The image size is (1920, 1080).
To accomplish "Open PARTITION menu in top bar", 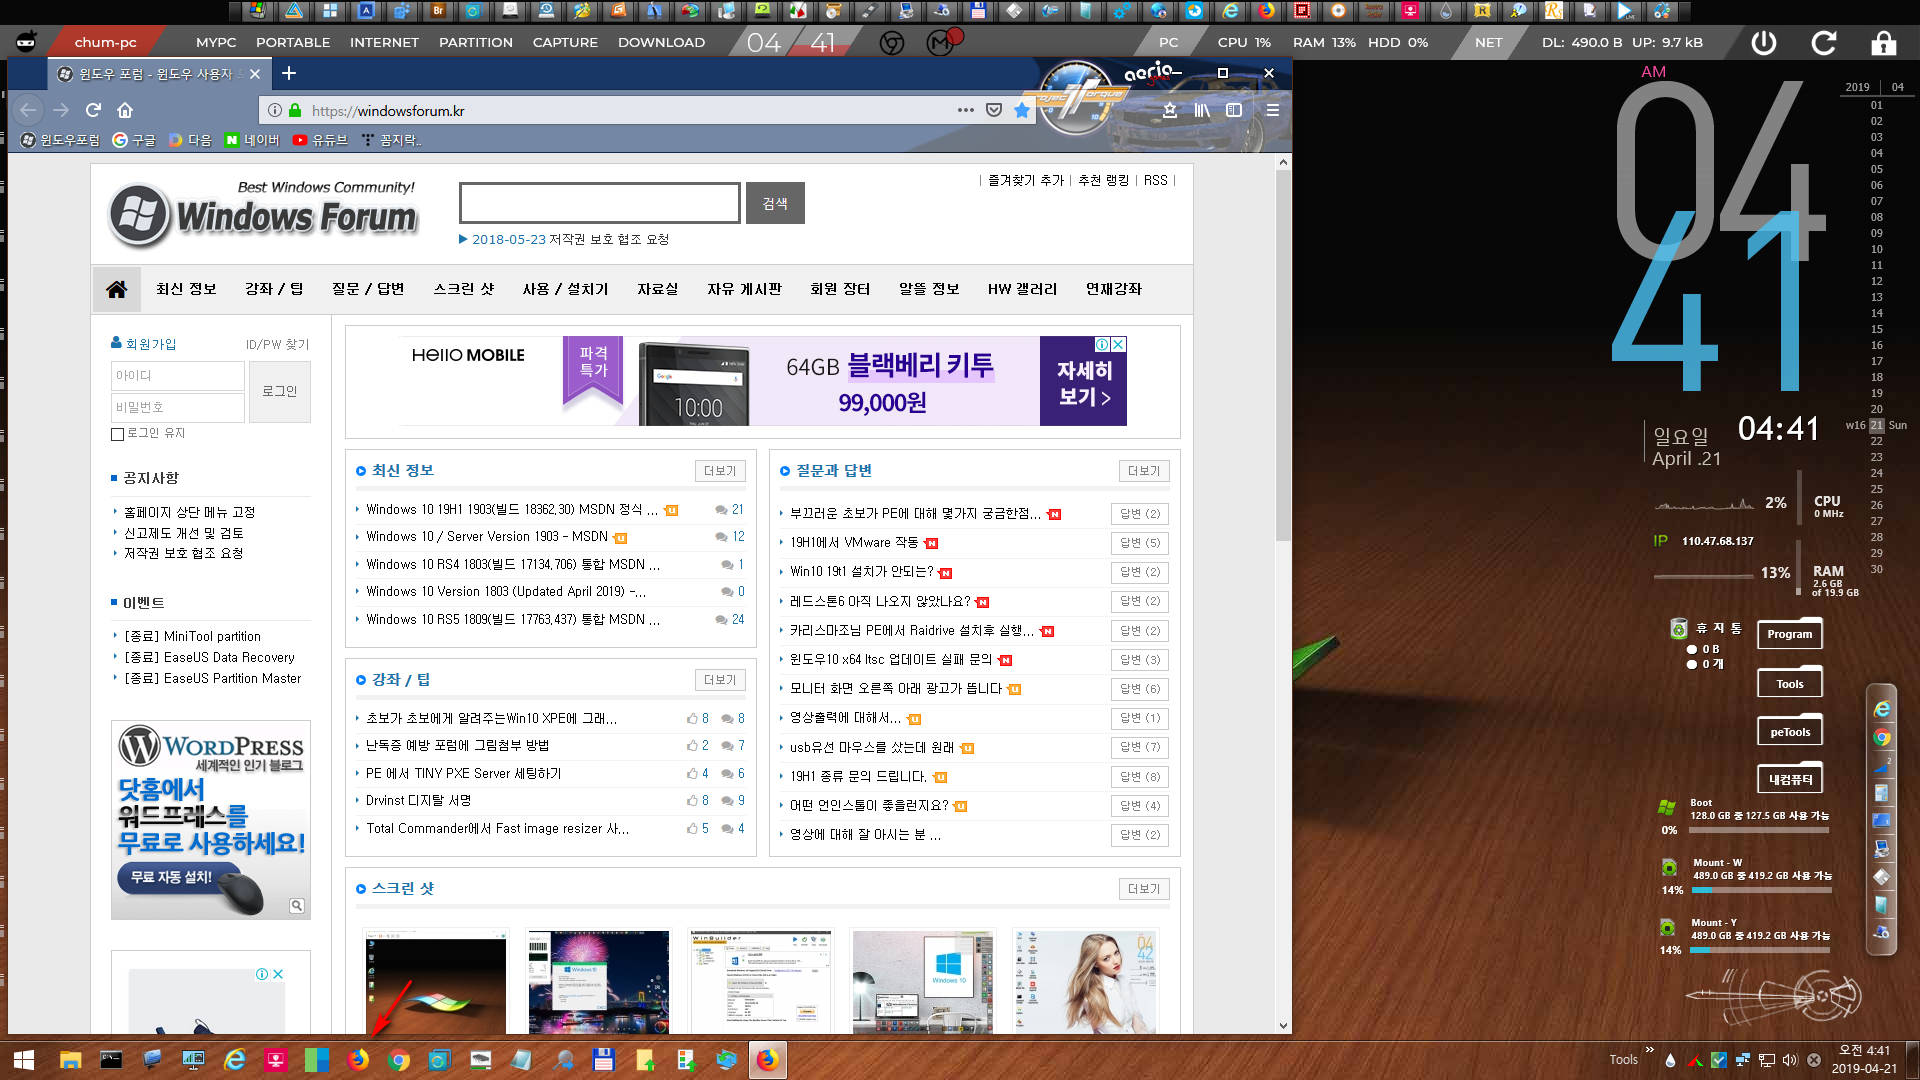I will (x=476, y=42).
